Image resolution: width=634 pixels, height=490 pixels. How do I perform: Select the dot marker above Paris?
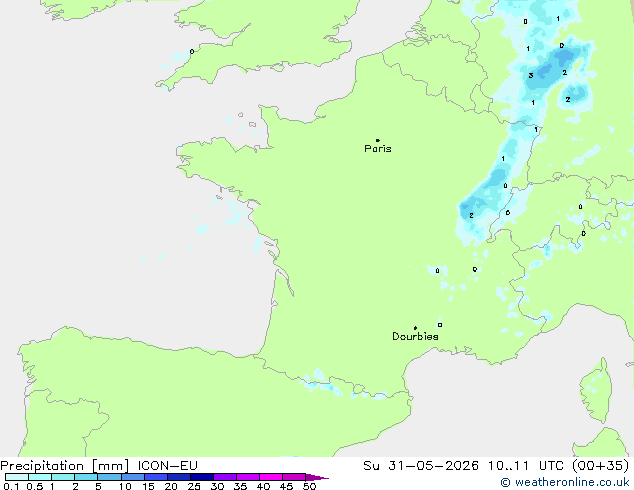378,140
